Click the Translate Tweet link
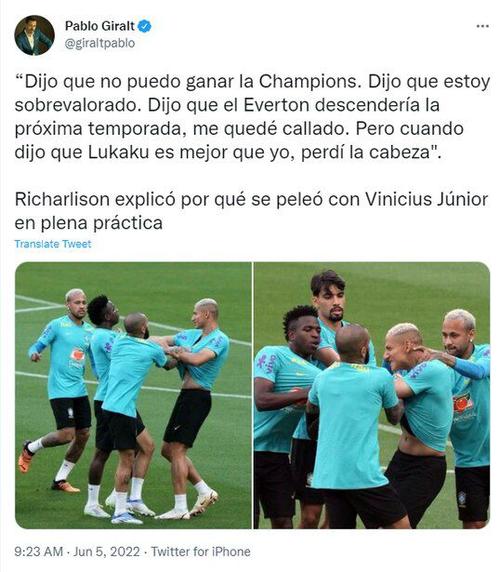Screen dimensions: 500x572 (53, 244)
